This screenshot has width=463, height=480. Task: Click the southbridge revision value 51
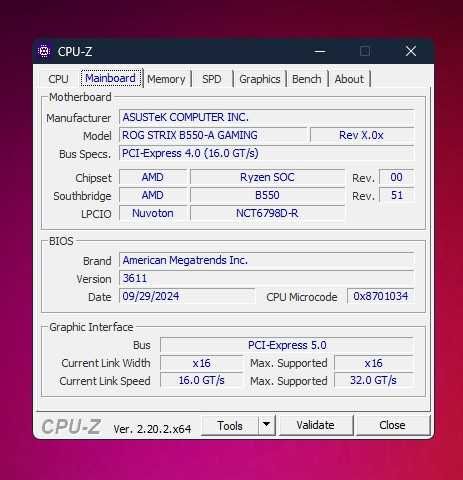[x=397, y=195]
